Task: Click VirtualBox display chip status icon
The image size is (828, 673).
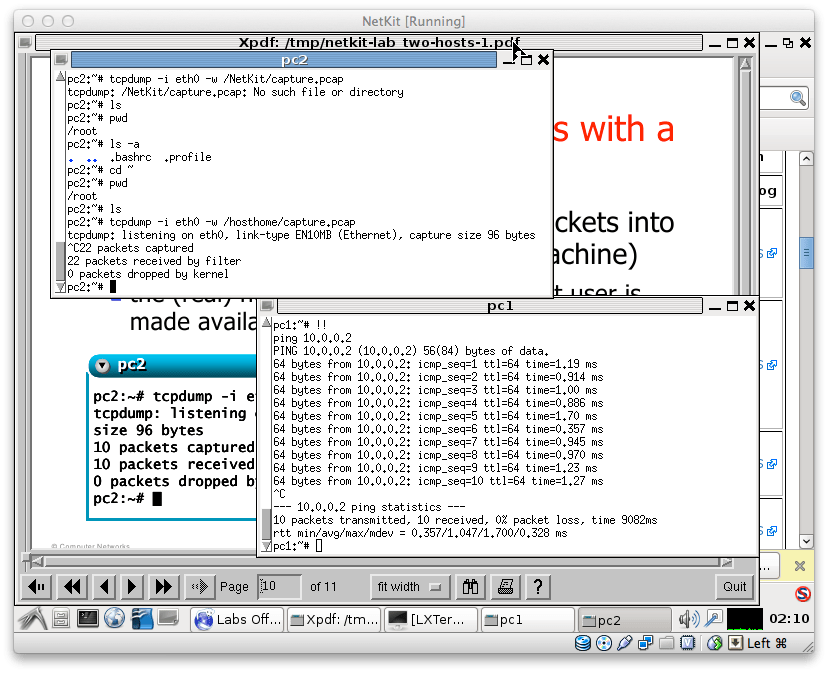Action: point(687,643)
